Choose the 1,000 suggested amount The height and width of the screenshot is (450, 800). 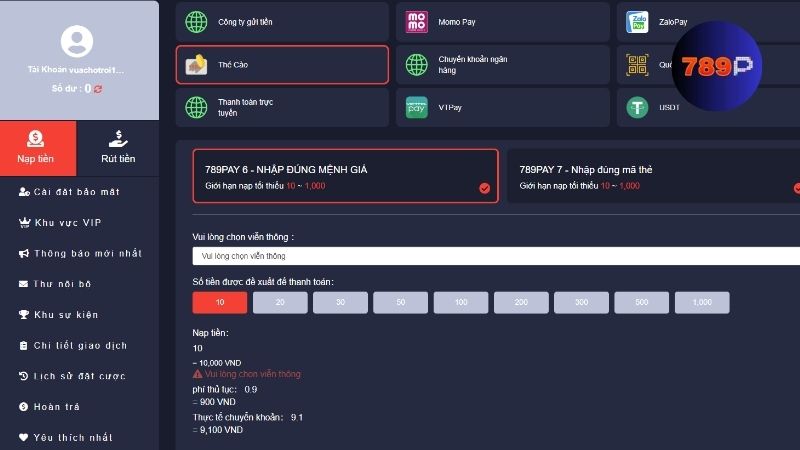tap(702, 303)
